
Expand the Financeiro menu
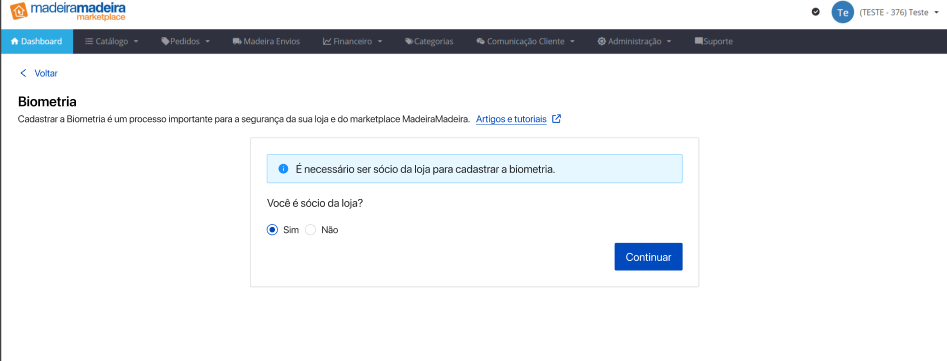click(x=352, y=42)
